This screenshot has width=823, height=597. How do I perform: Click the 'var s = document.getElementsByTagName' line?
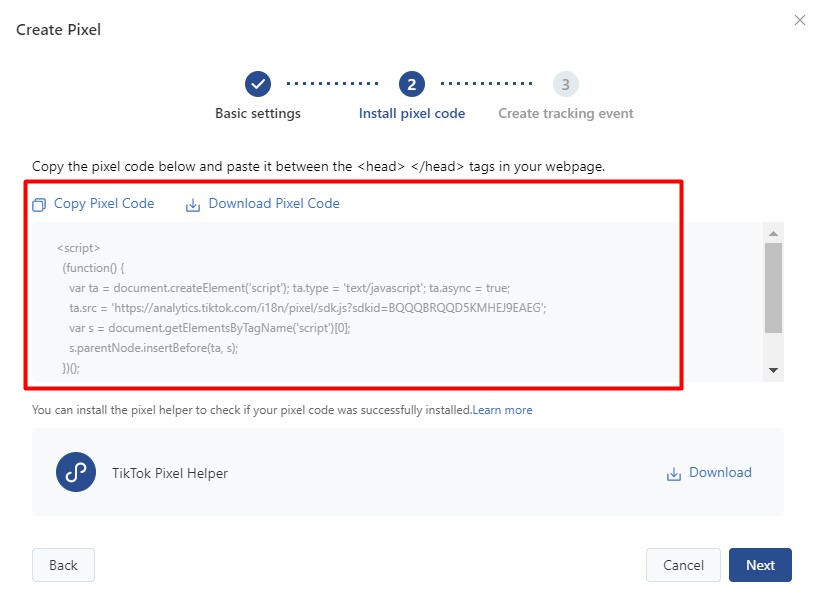pyautogui.click(x=209, y=328)
